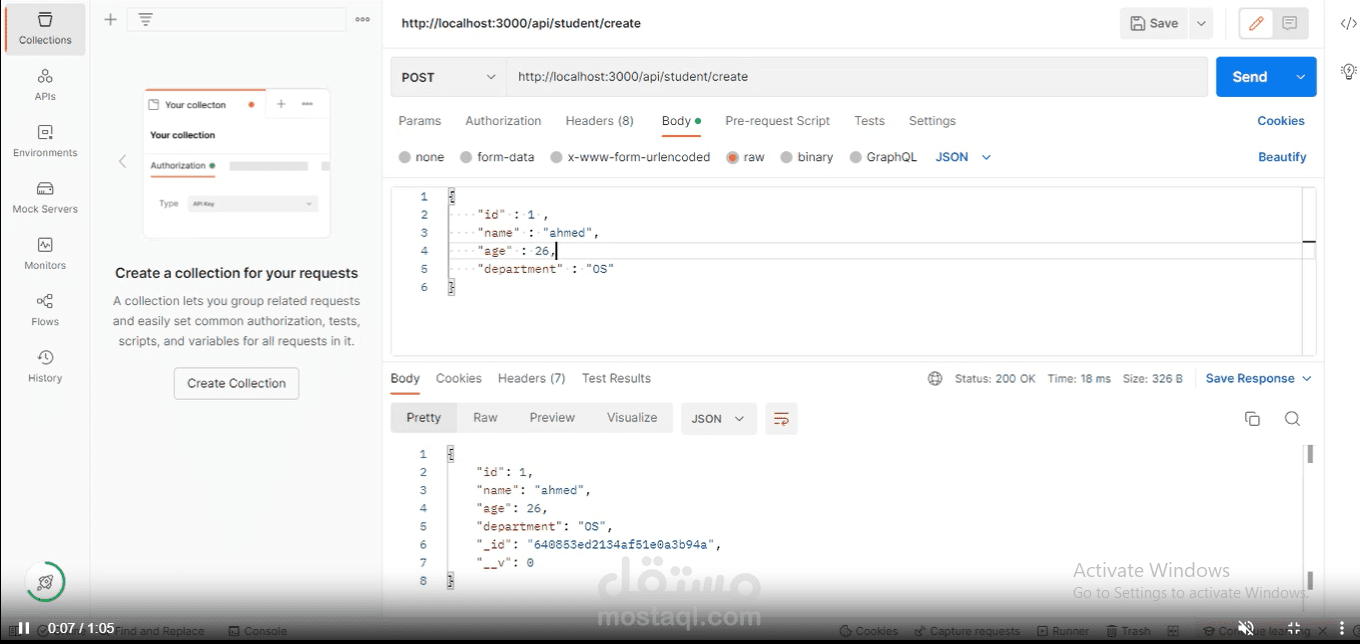Click the edit pencil icon next to Save
Screen dimensions: 1360x644
(x=1256, y=23)
